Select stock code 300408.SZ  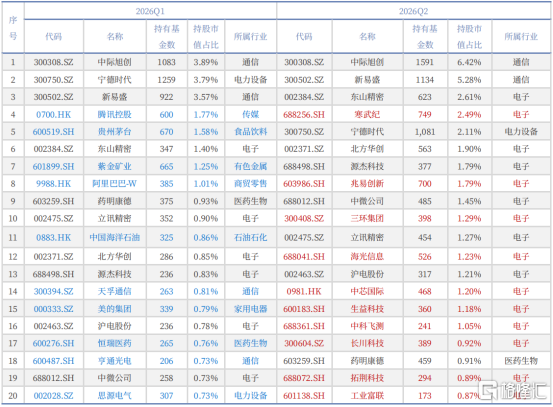(304, 219)
